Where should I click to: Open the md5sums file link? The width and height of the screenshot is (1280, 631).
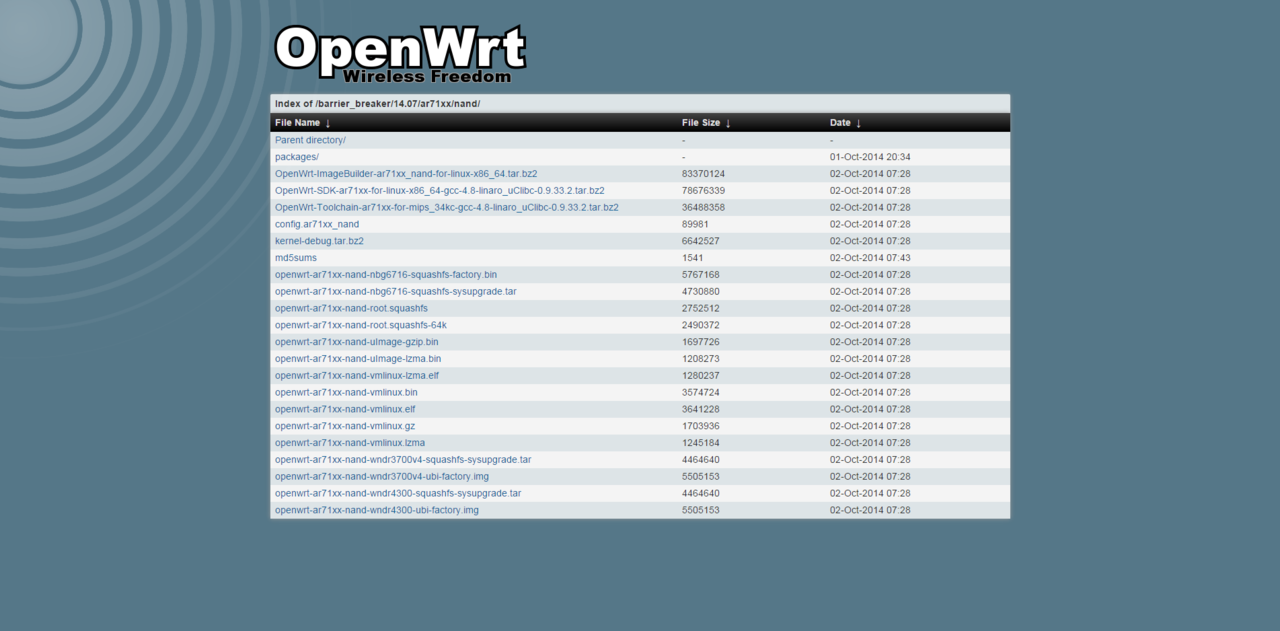(296, 258)
